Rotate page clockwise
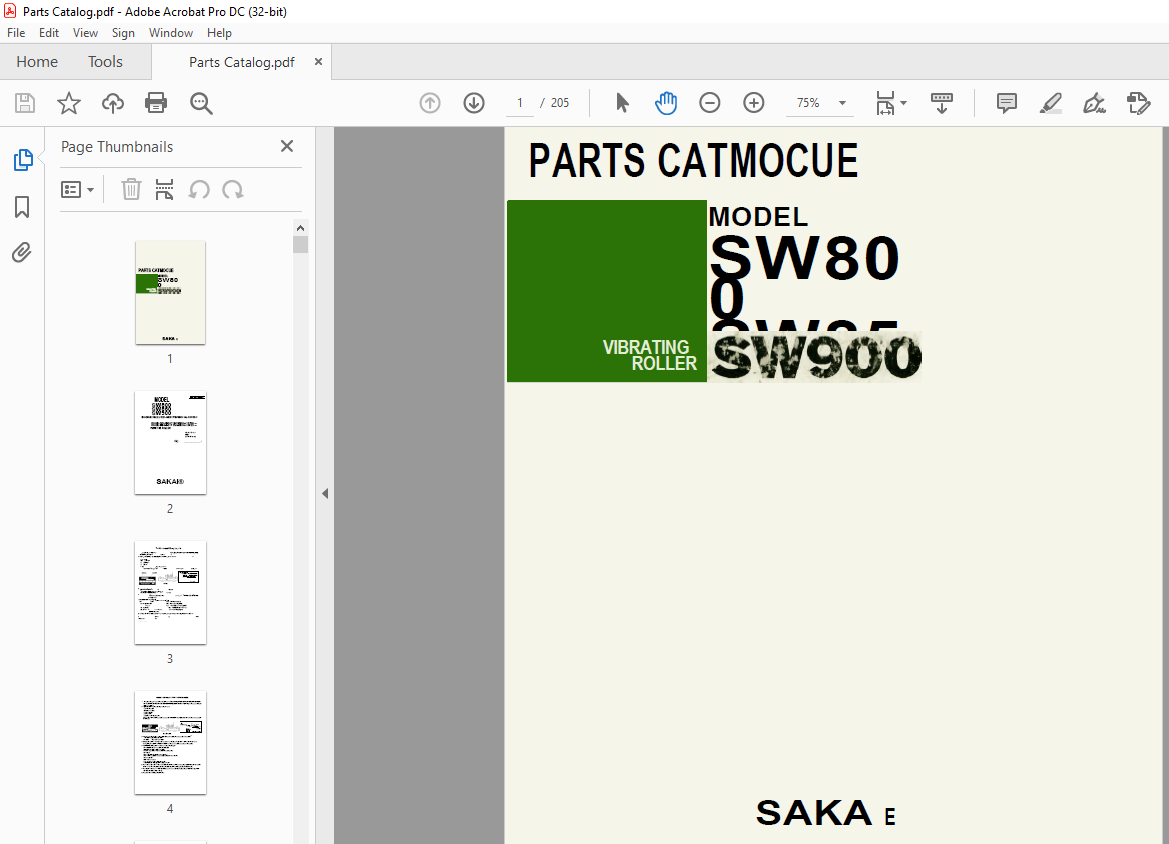The height and width of the screenshot is (844, 1169). click(x=233, y=189)
